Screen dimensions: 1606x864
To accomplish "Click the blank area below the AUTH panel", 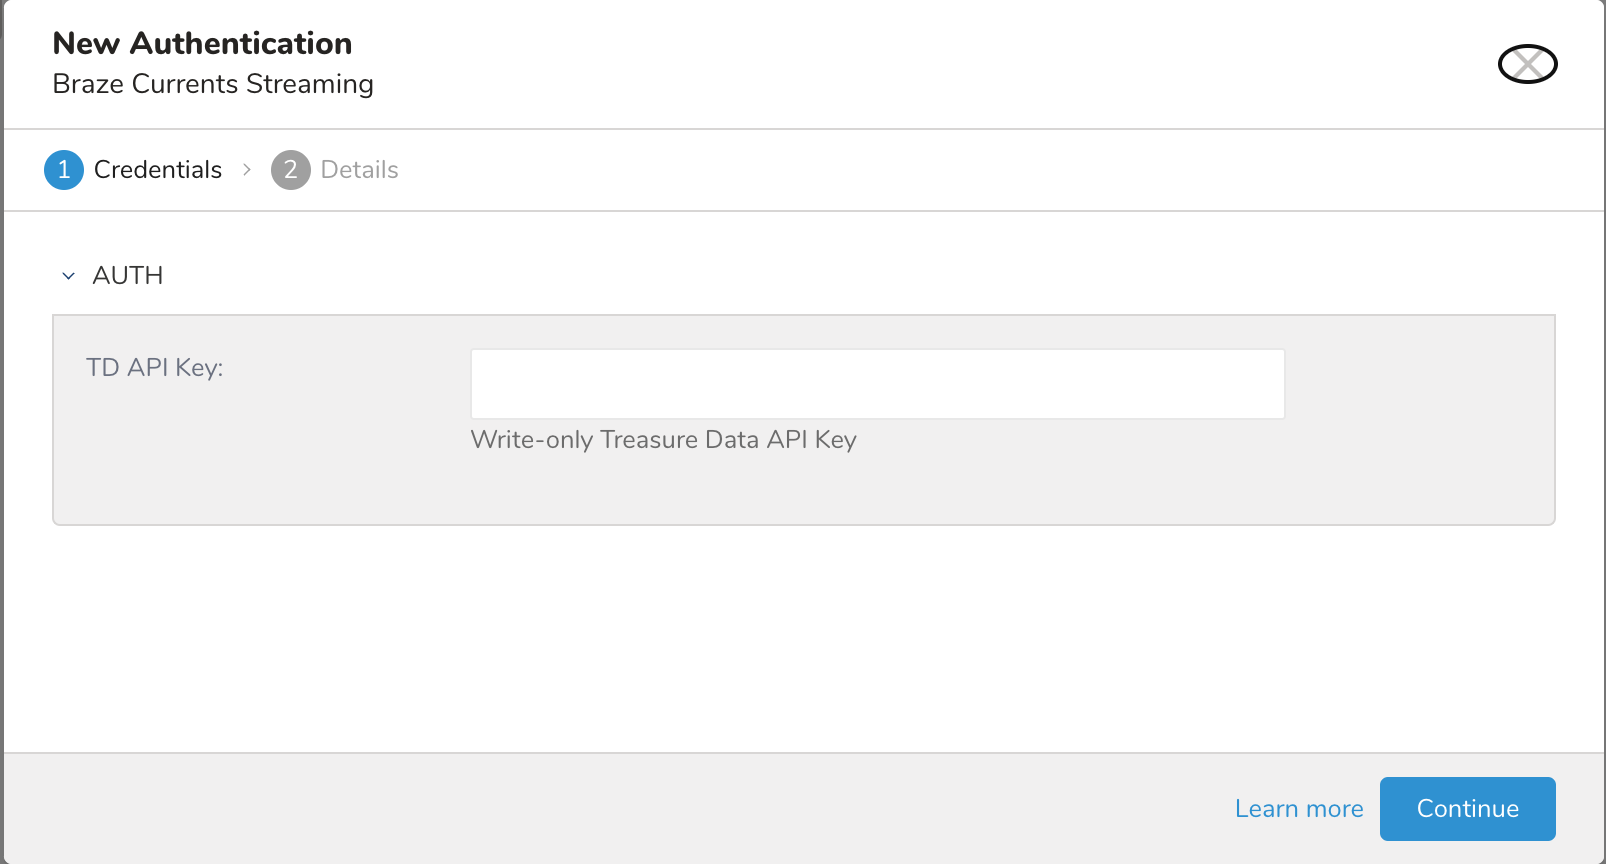I will pyautogui.click(x=800, y=640).
